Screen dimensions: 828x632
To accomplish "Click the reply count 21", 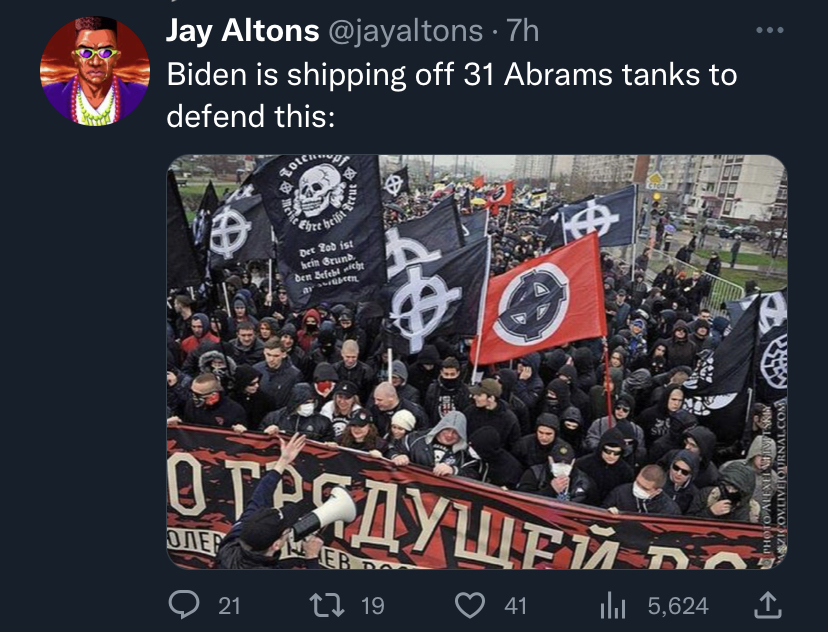I will coord(229,606).
